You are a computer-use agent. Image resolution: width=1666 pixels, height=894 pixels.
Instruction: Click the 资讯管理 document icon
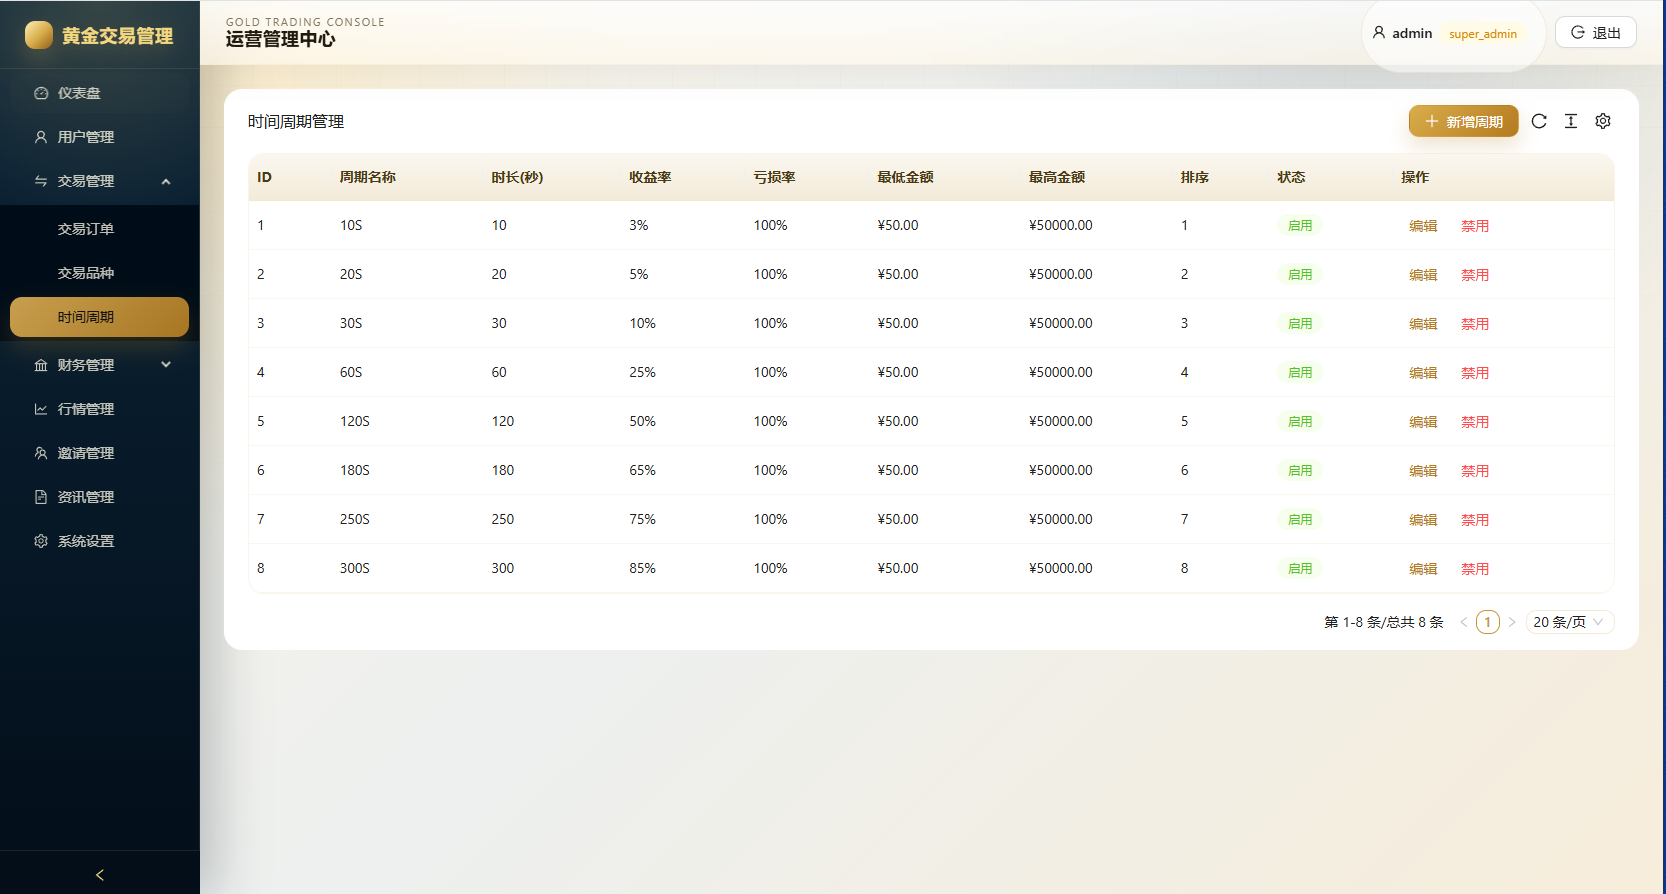pyautogui.click(x=41, y=497)
